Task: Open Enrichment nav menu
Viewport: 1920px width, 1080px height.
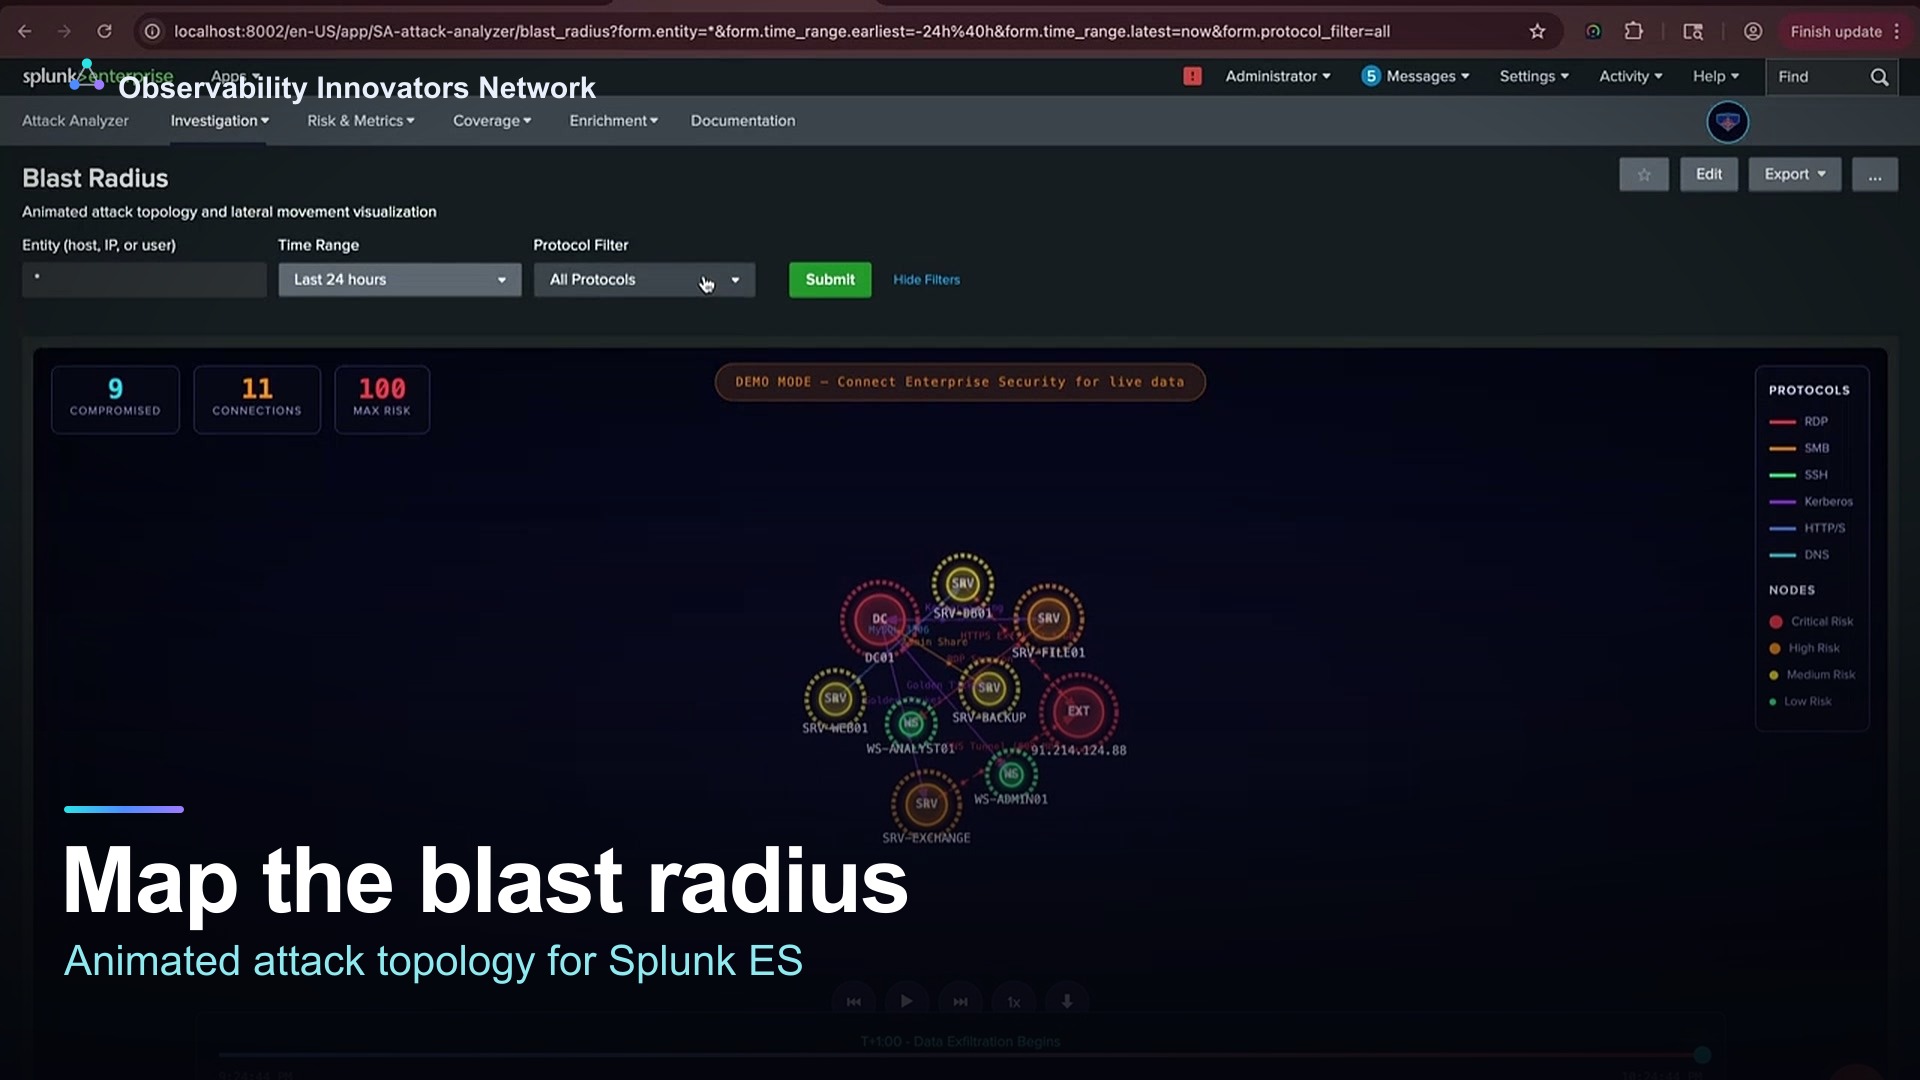Action: pos(613,120)
